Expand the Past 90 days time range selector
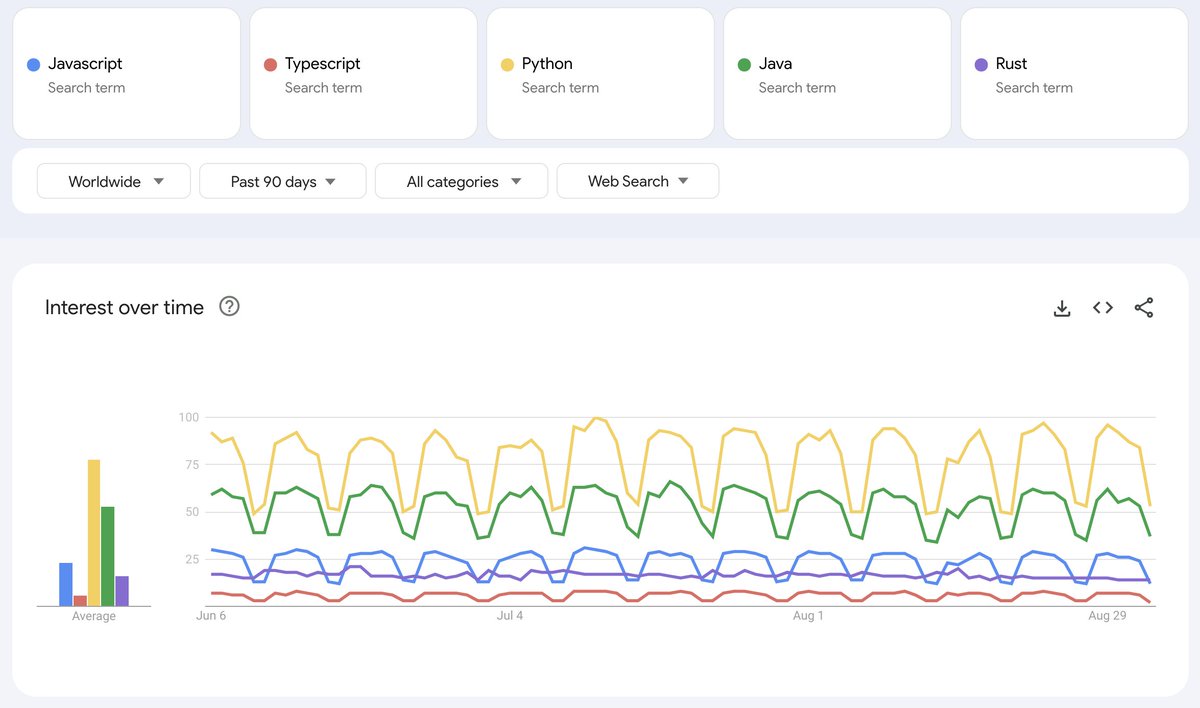This screenshot has height=708, width=1200. coord(282,181)
